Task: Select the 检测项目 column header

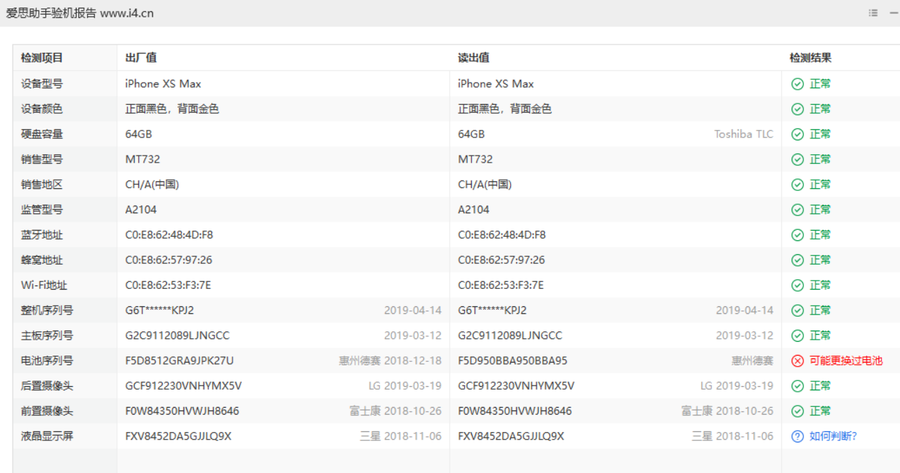Action: click(42, 58)
